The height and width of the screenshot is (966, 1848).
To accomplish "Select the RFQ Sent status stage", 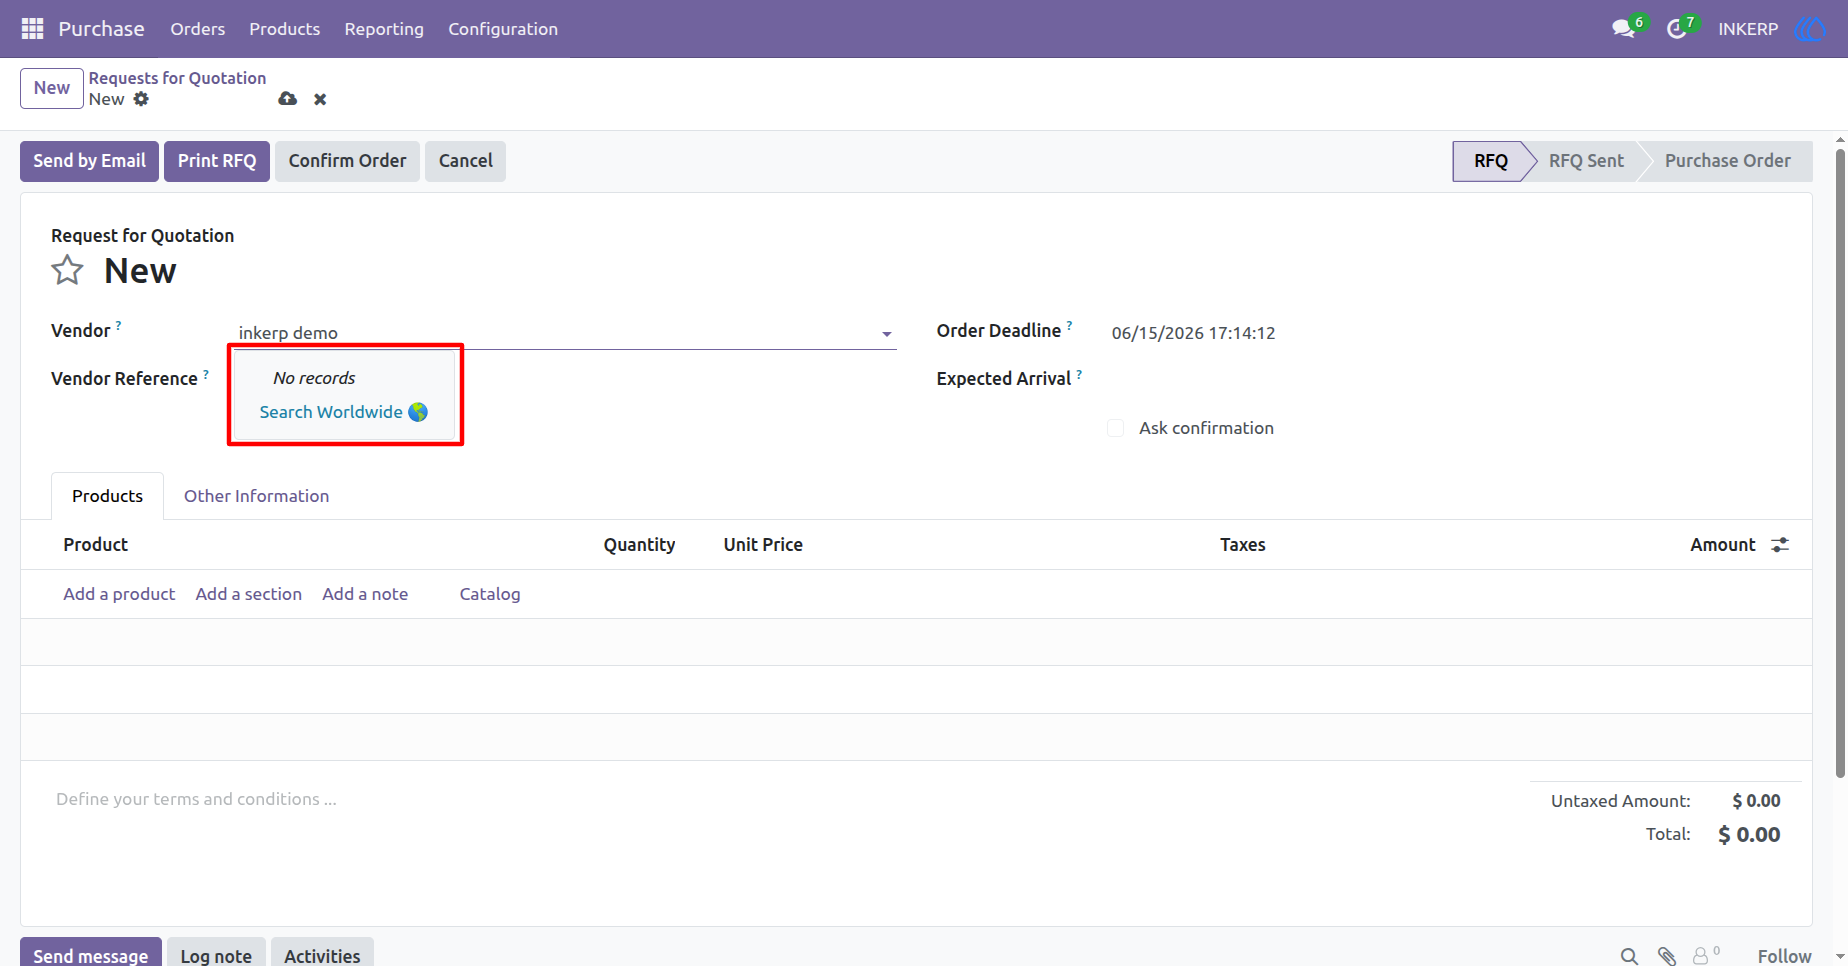I will pos(1586,161).
